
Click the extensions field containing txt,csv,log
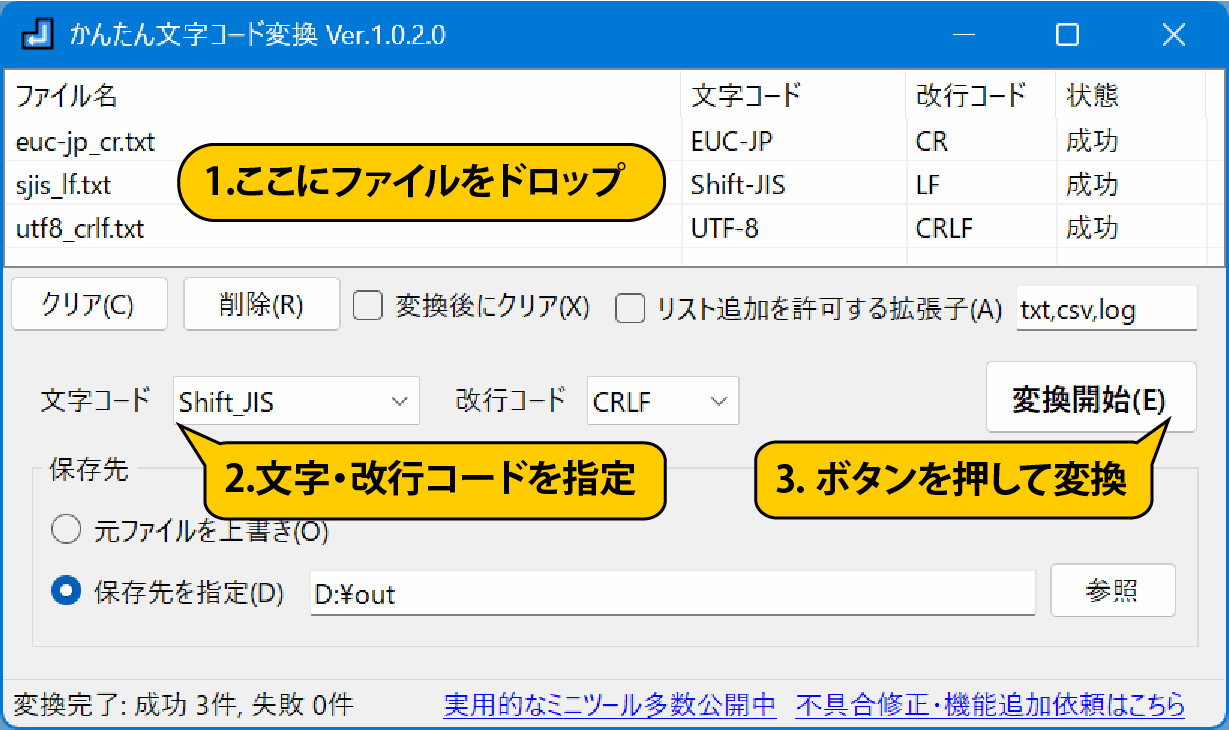point(1106,309)
